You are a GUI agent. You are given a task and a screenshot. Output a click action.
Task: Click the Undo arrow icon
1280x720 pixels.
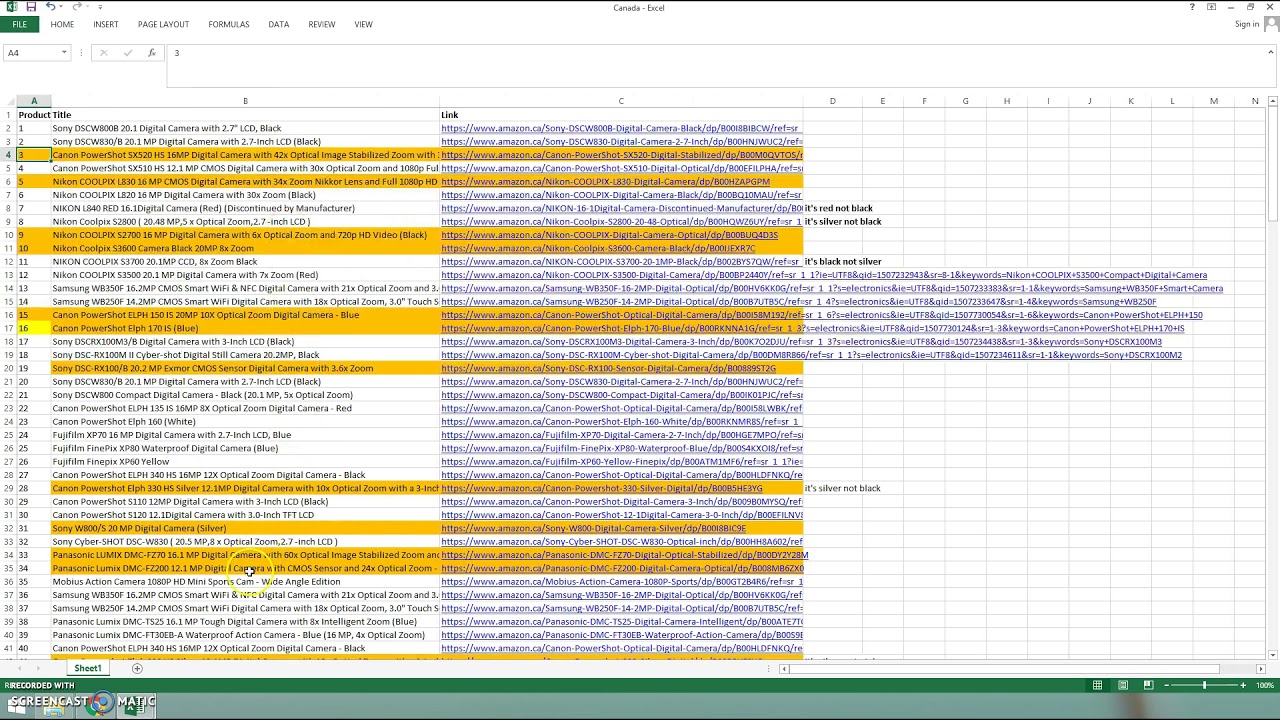(50, 7)
